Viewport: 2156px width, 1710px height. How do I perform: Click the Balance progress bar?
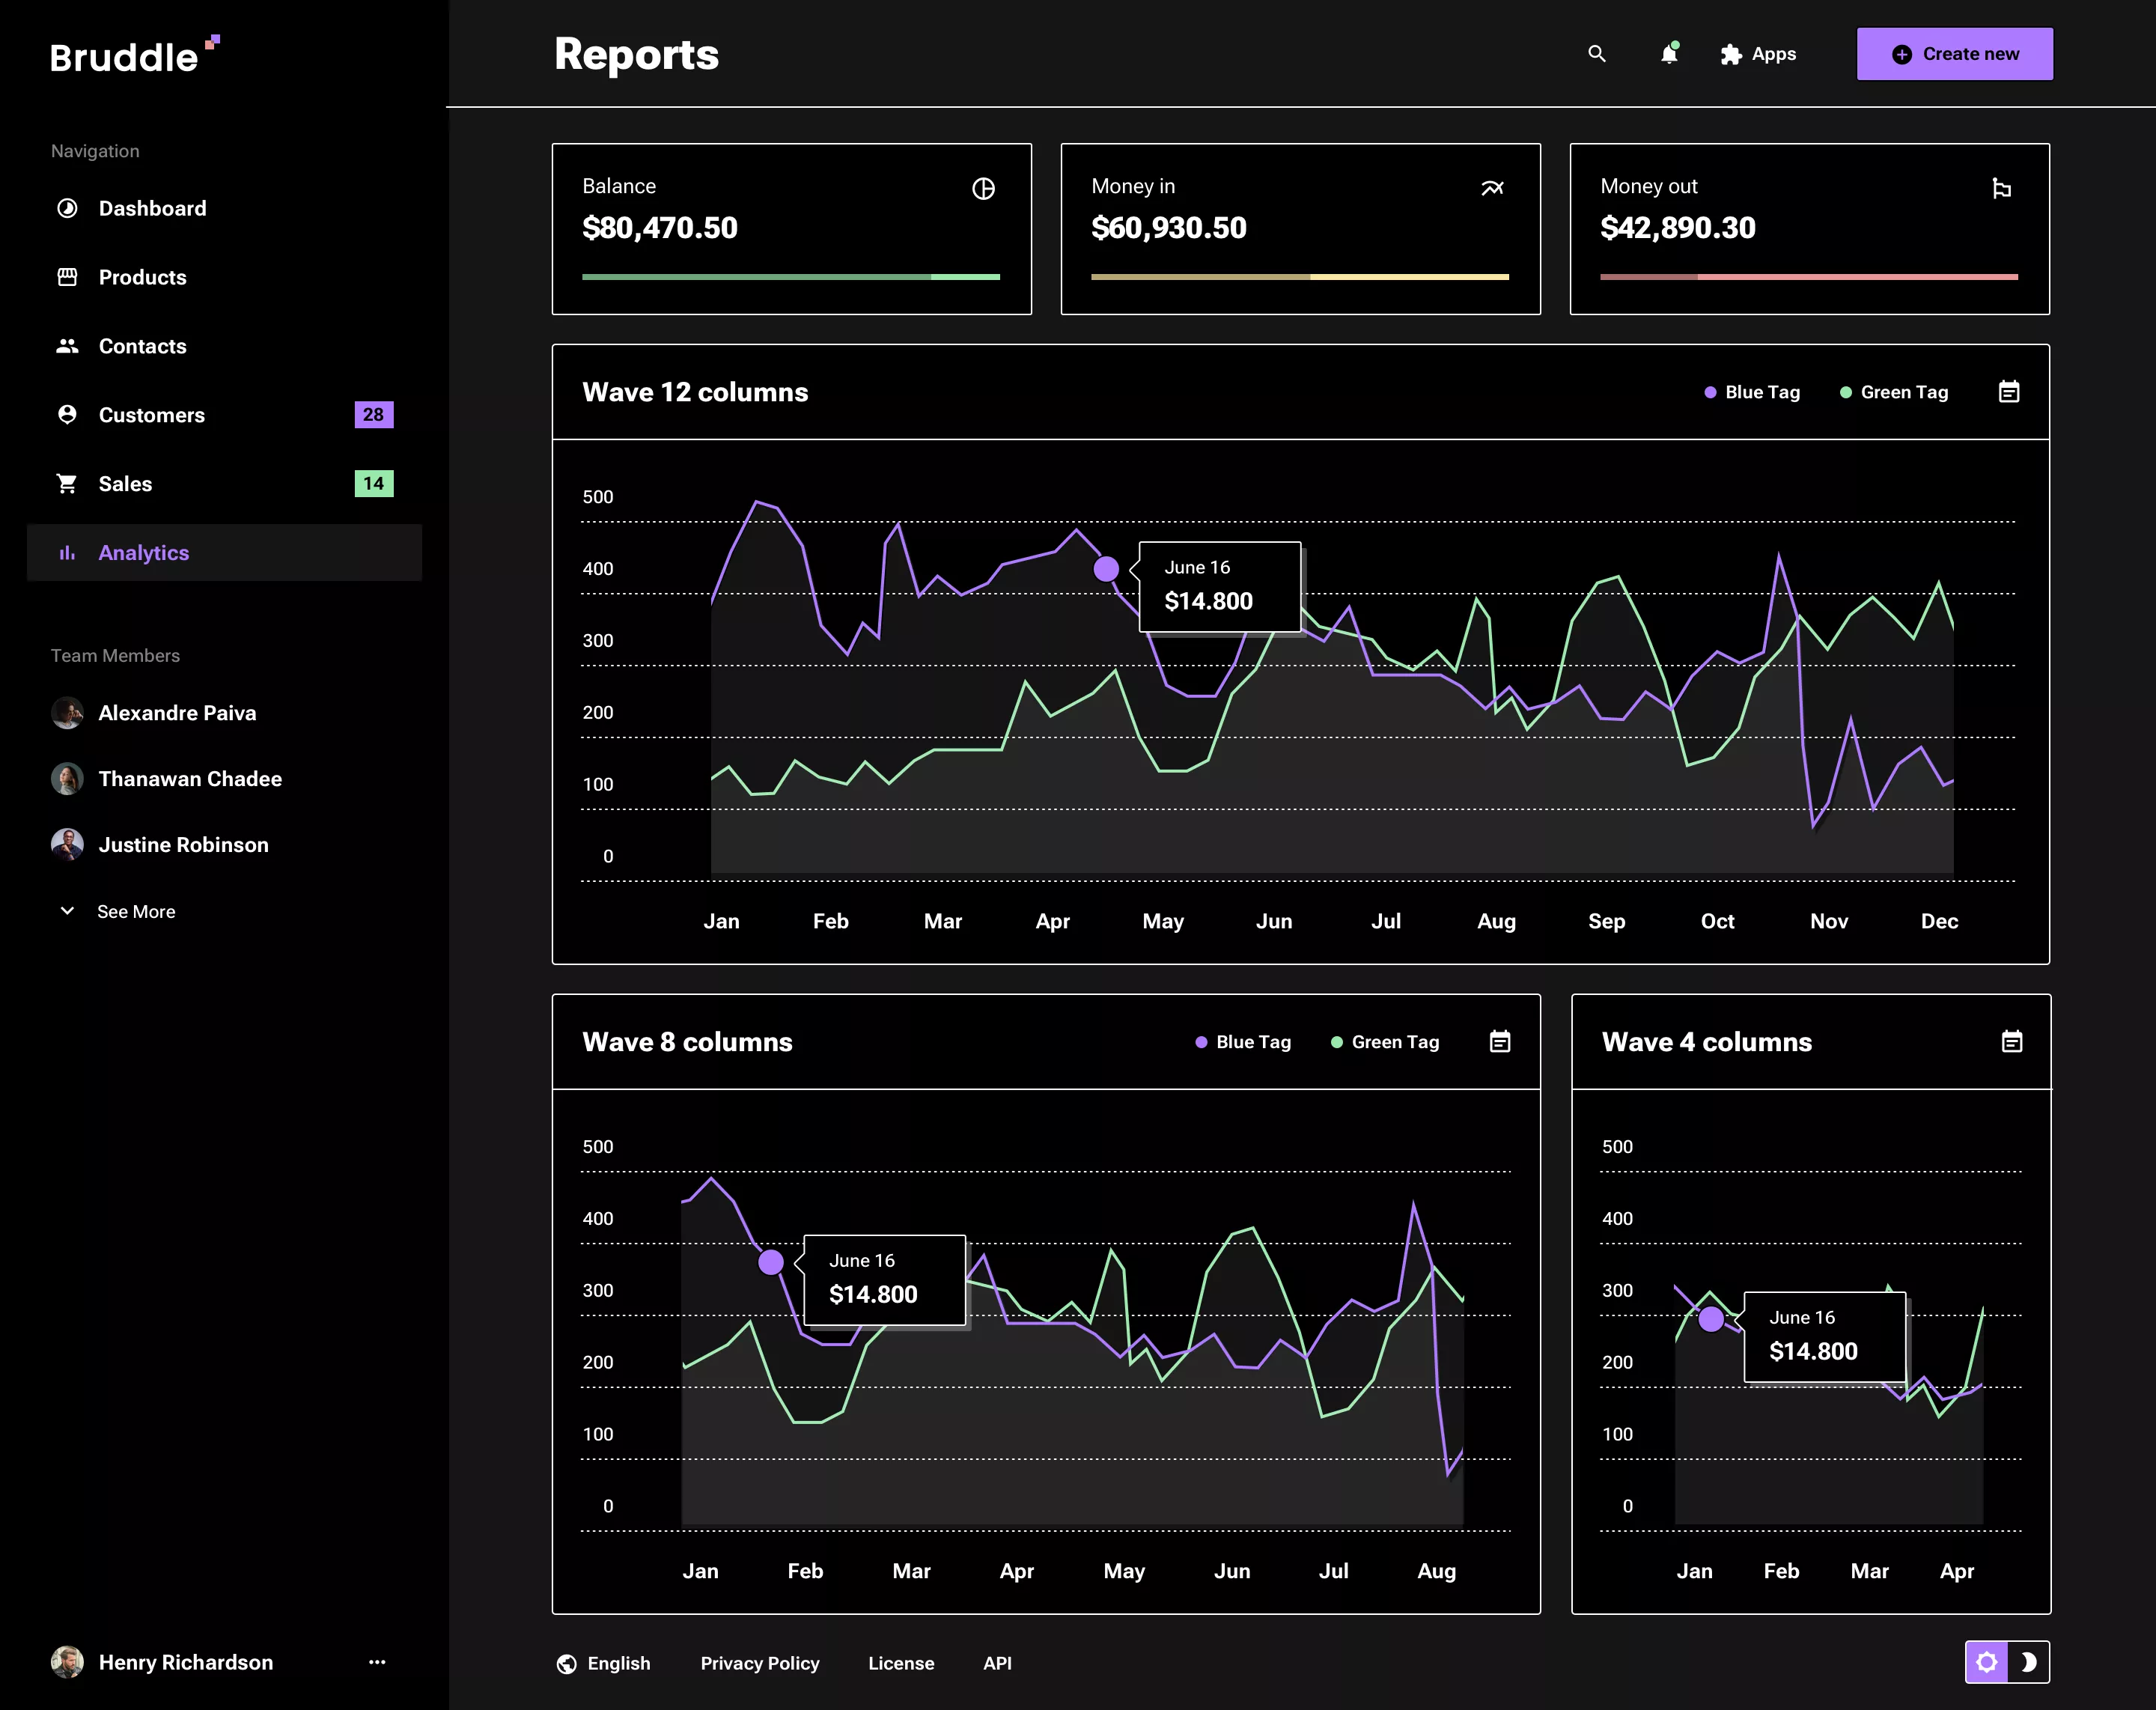[790, 277]
